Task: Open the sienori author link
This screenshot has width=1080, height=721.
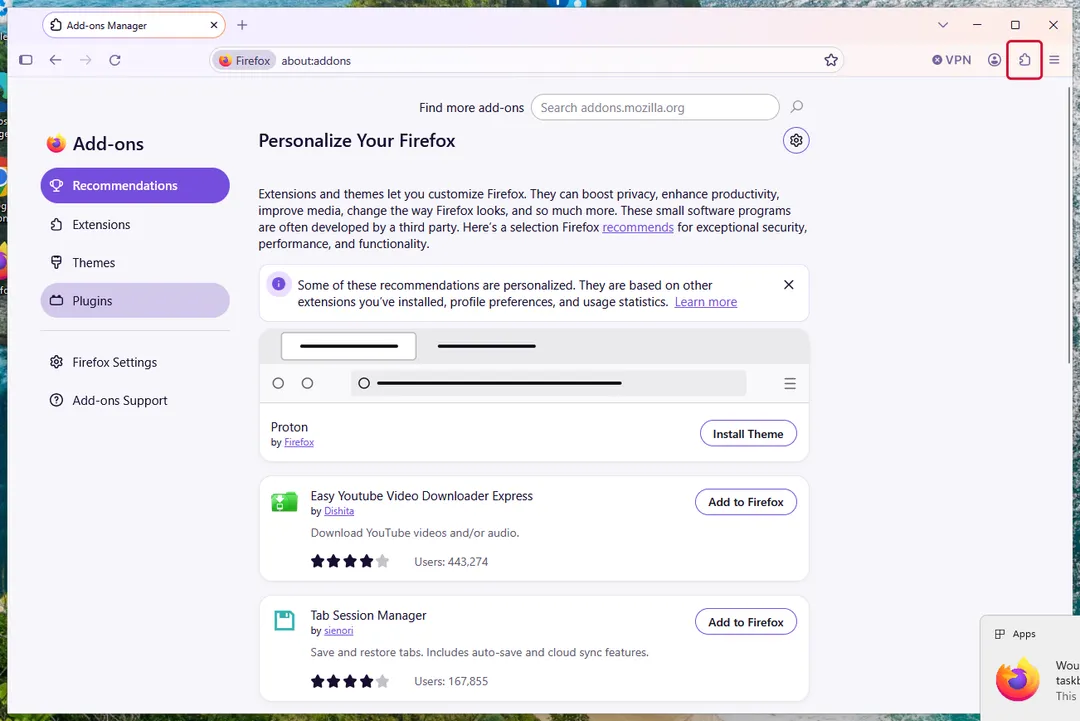Action: 338,631
